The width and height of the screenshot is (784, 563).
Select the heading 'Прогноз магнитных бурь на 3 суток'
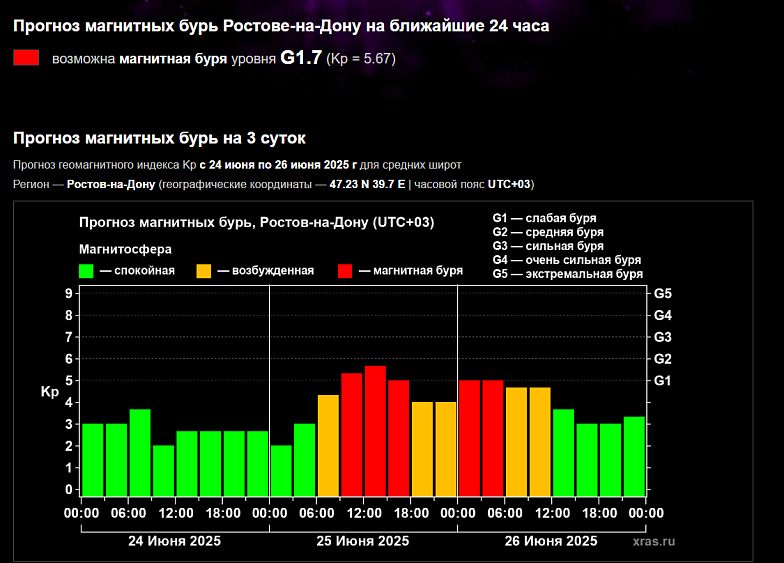[x=159, y=138]
